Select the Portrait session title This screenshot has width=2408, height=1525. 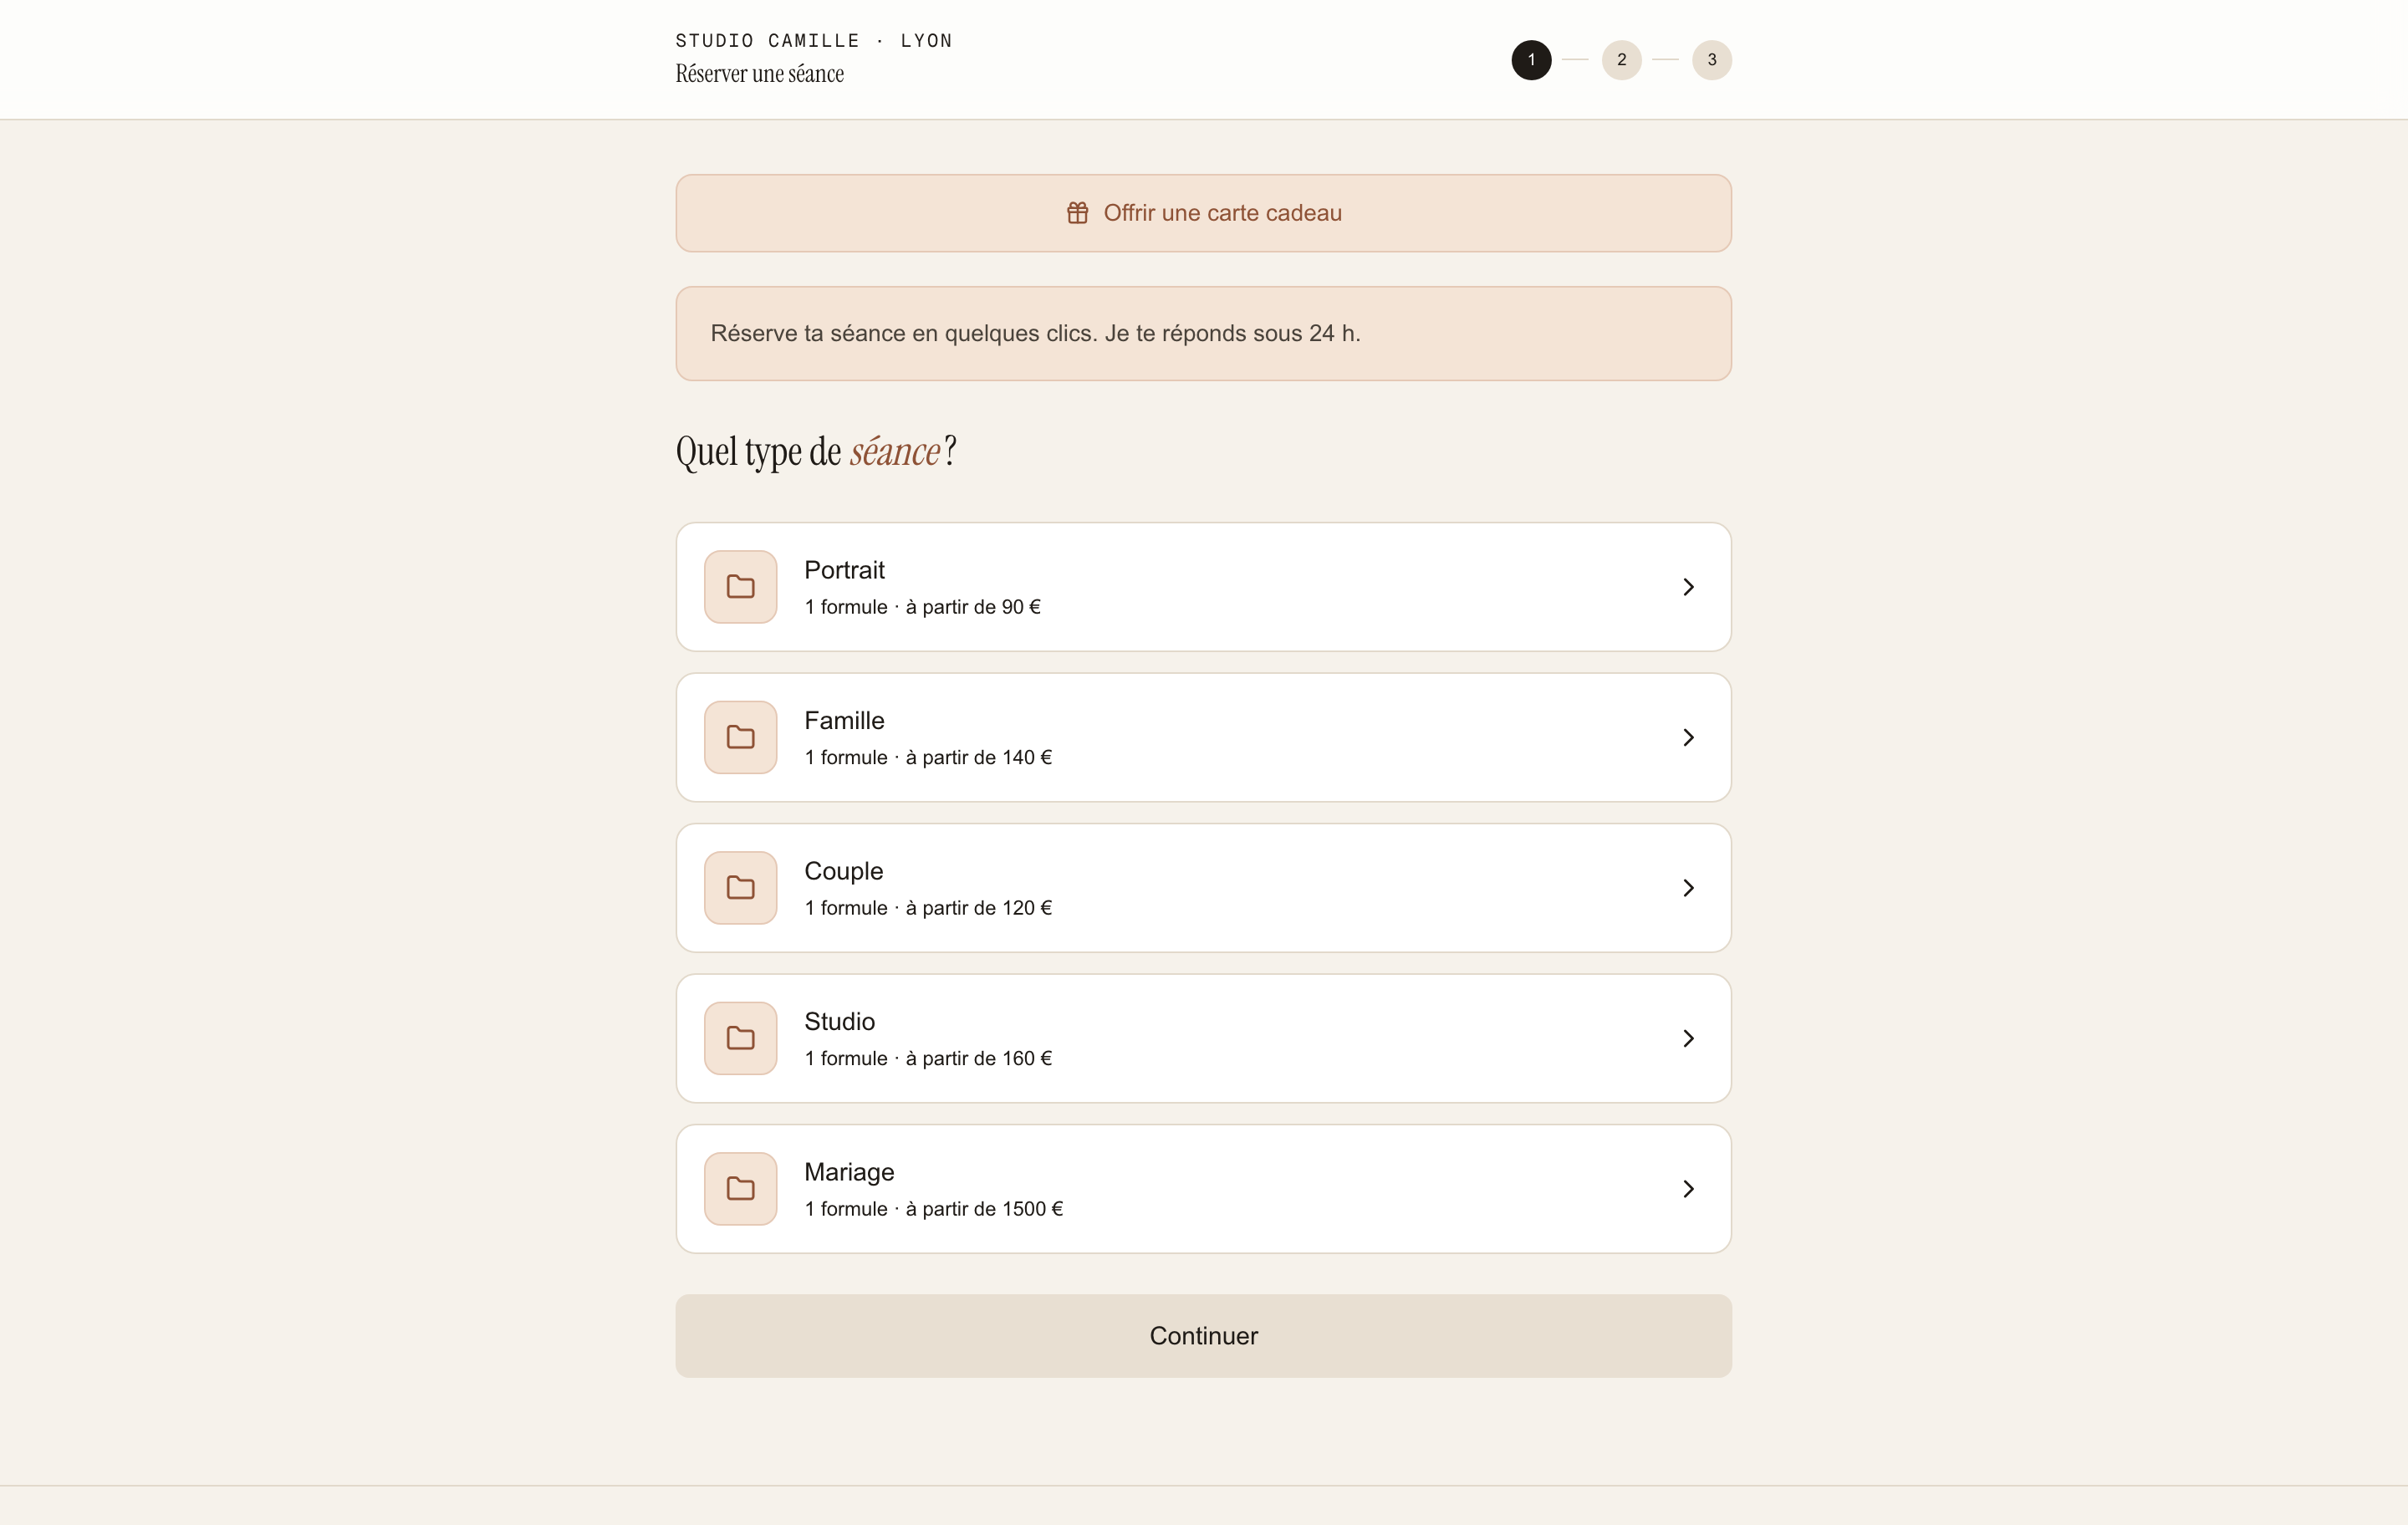tap(844, 570)
